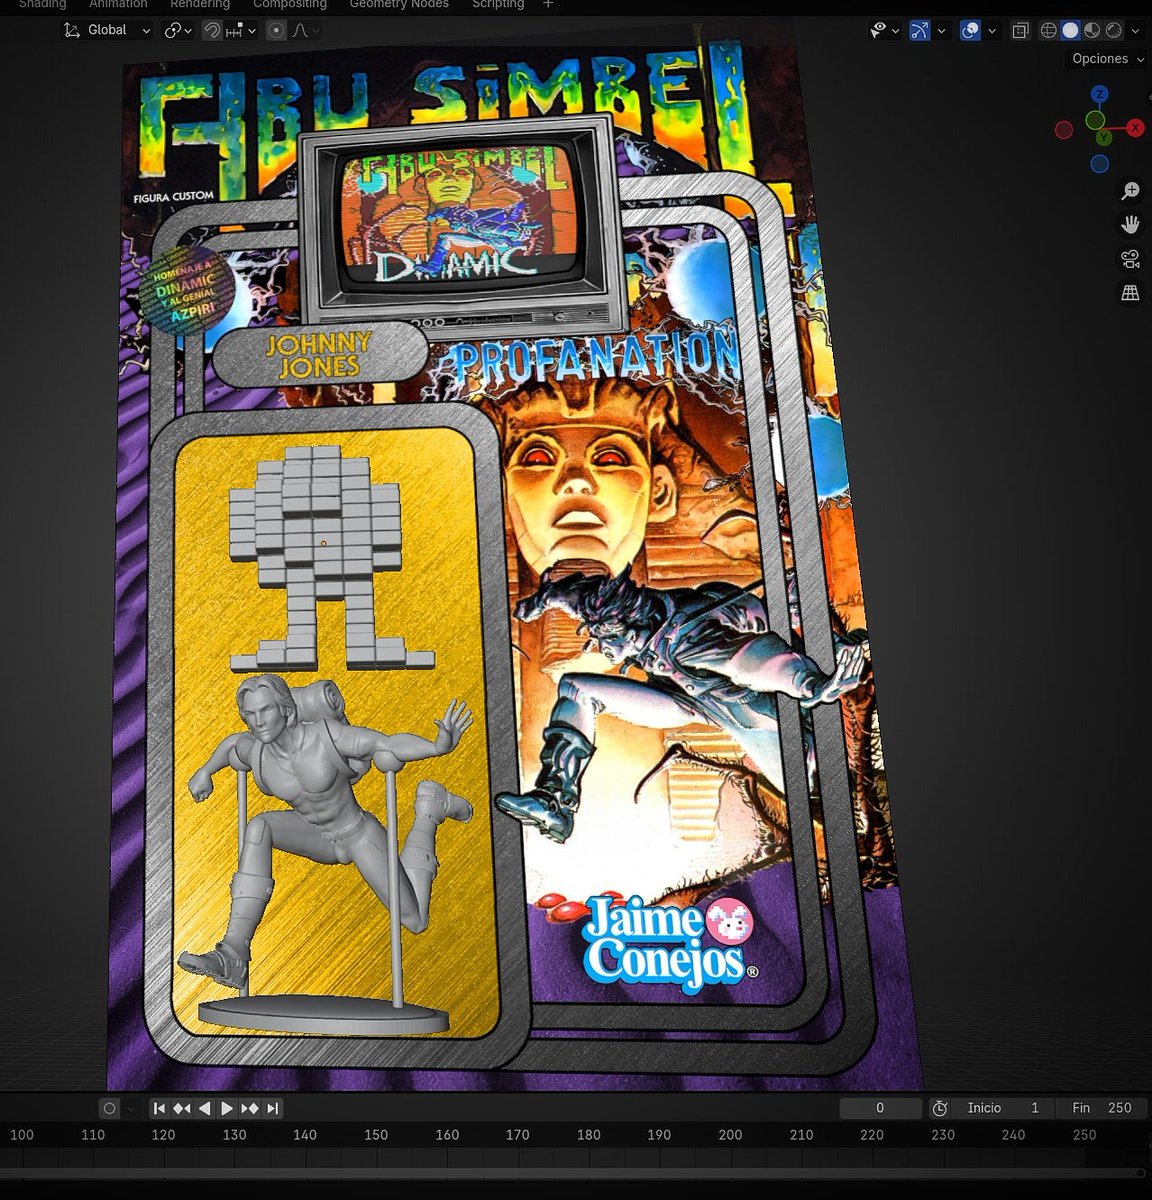The width and height of the screenshot is (1152, 1200).
Task: Switch to solid shading
Action: [1070, 30]
